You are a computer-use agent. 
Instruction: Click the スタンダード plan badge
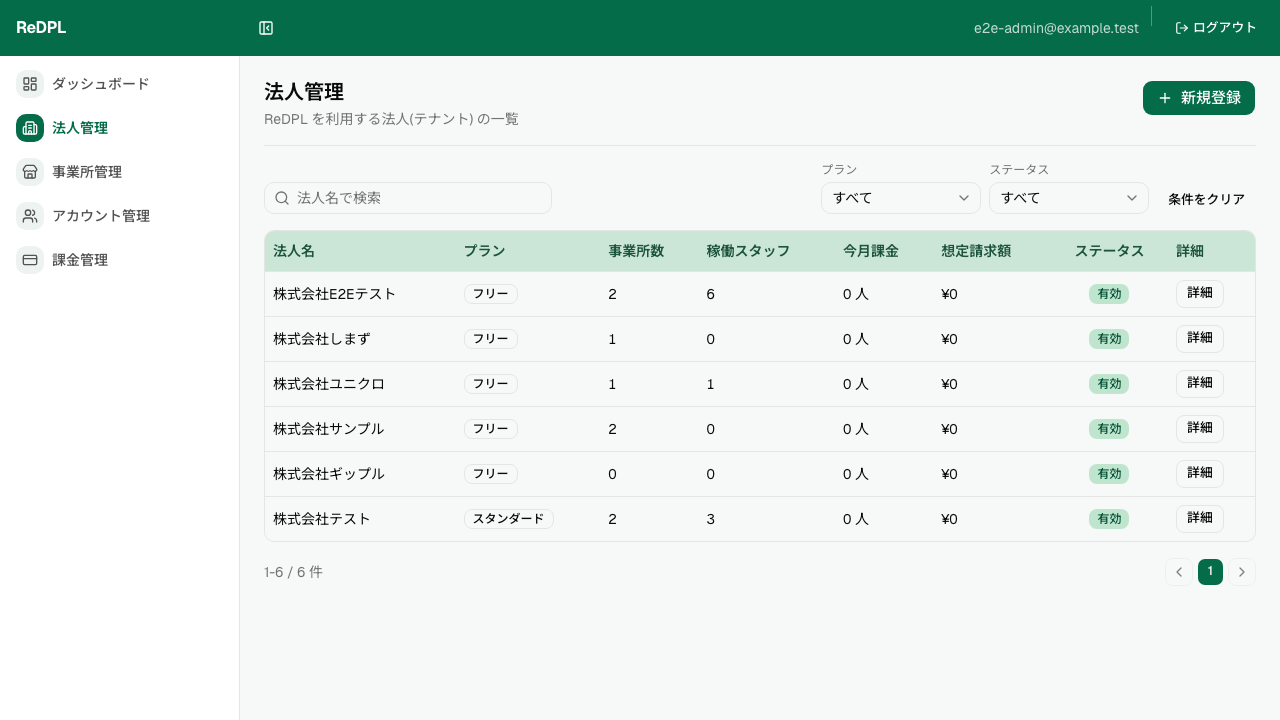coord(508,519)
